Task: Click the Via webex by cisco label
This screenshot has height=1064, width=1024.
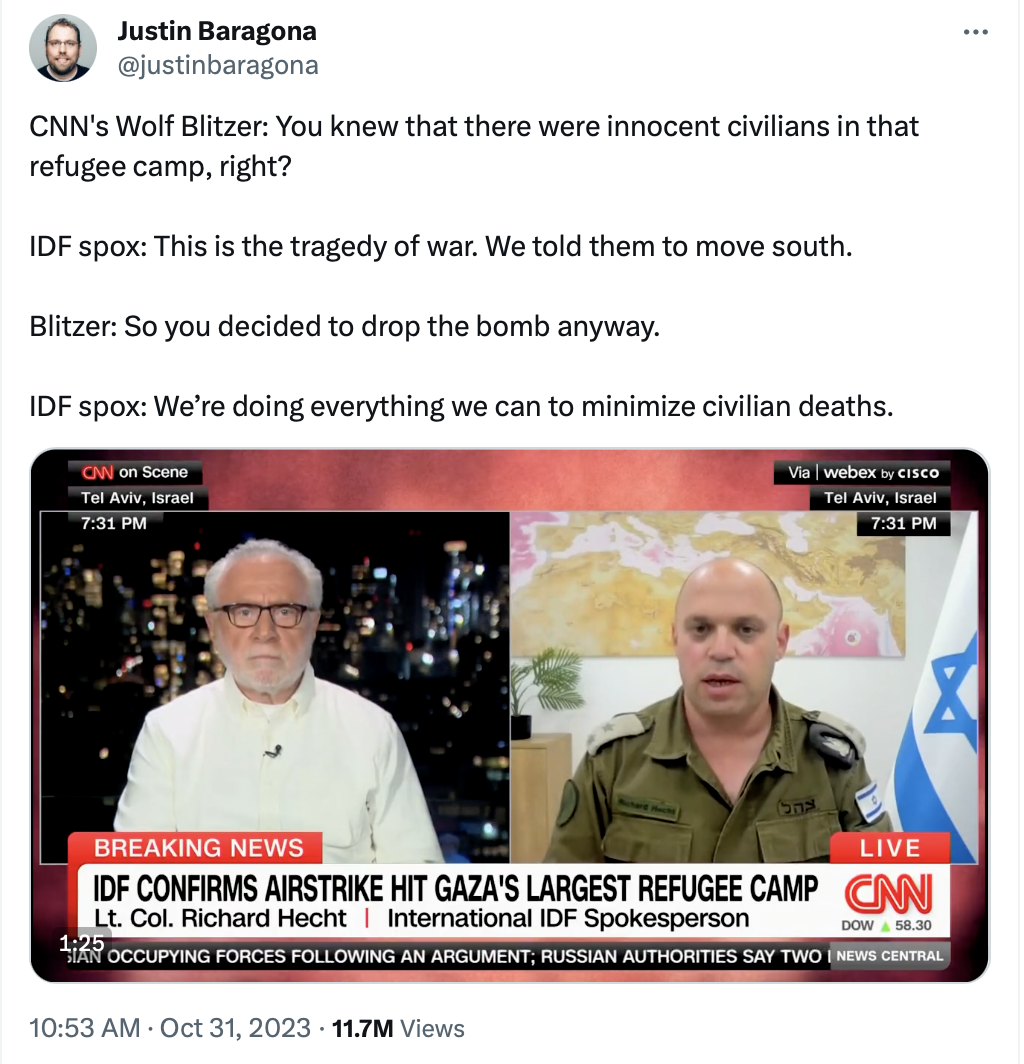Action: click(x=863, y=472)
